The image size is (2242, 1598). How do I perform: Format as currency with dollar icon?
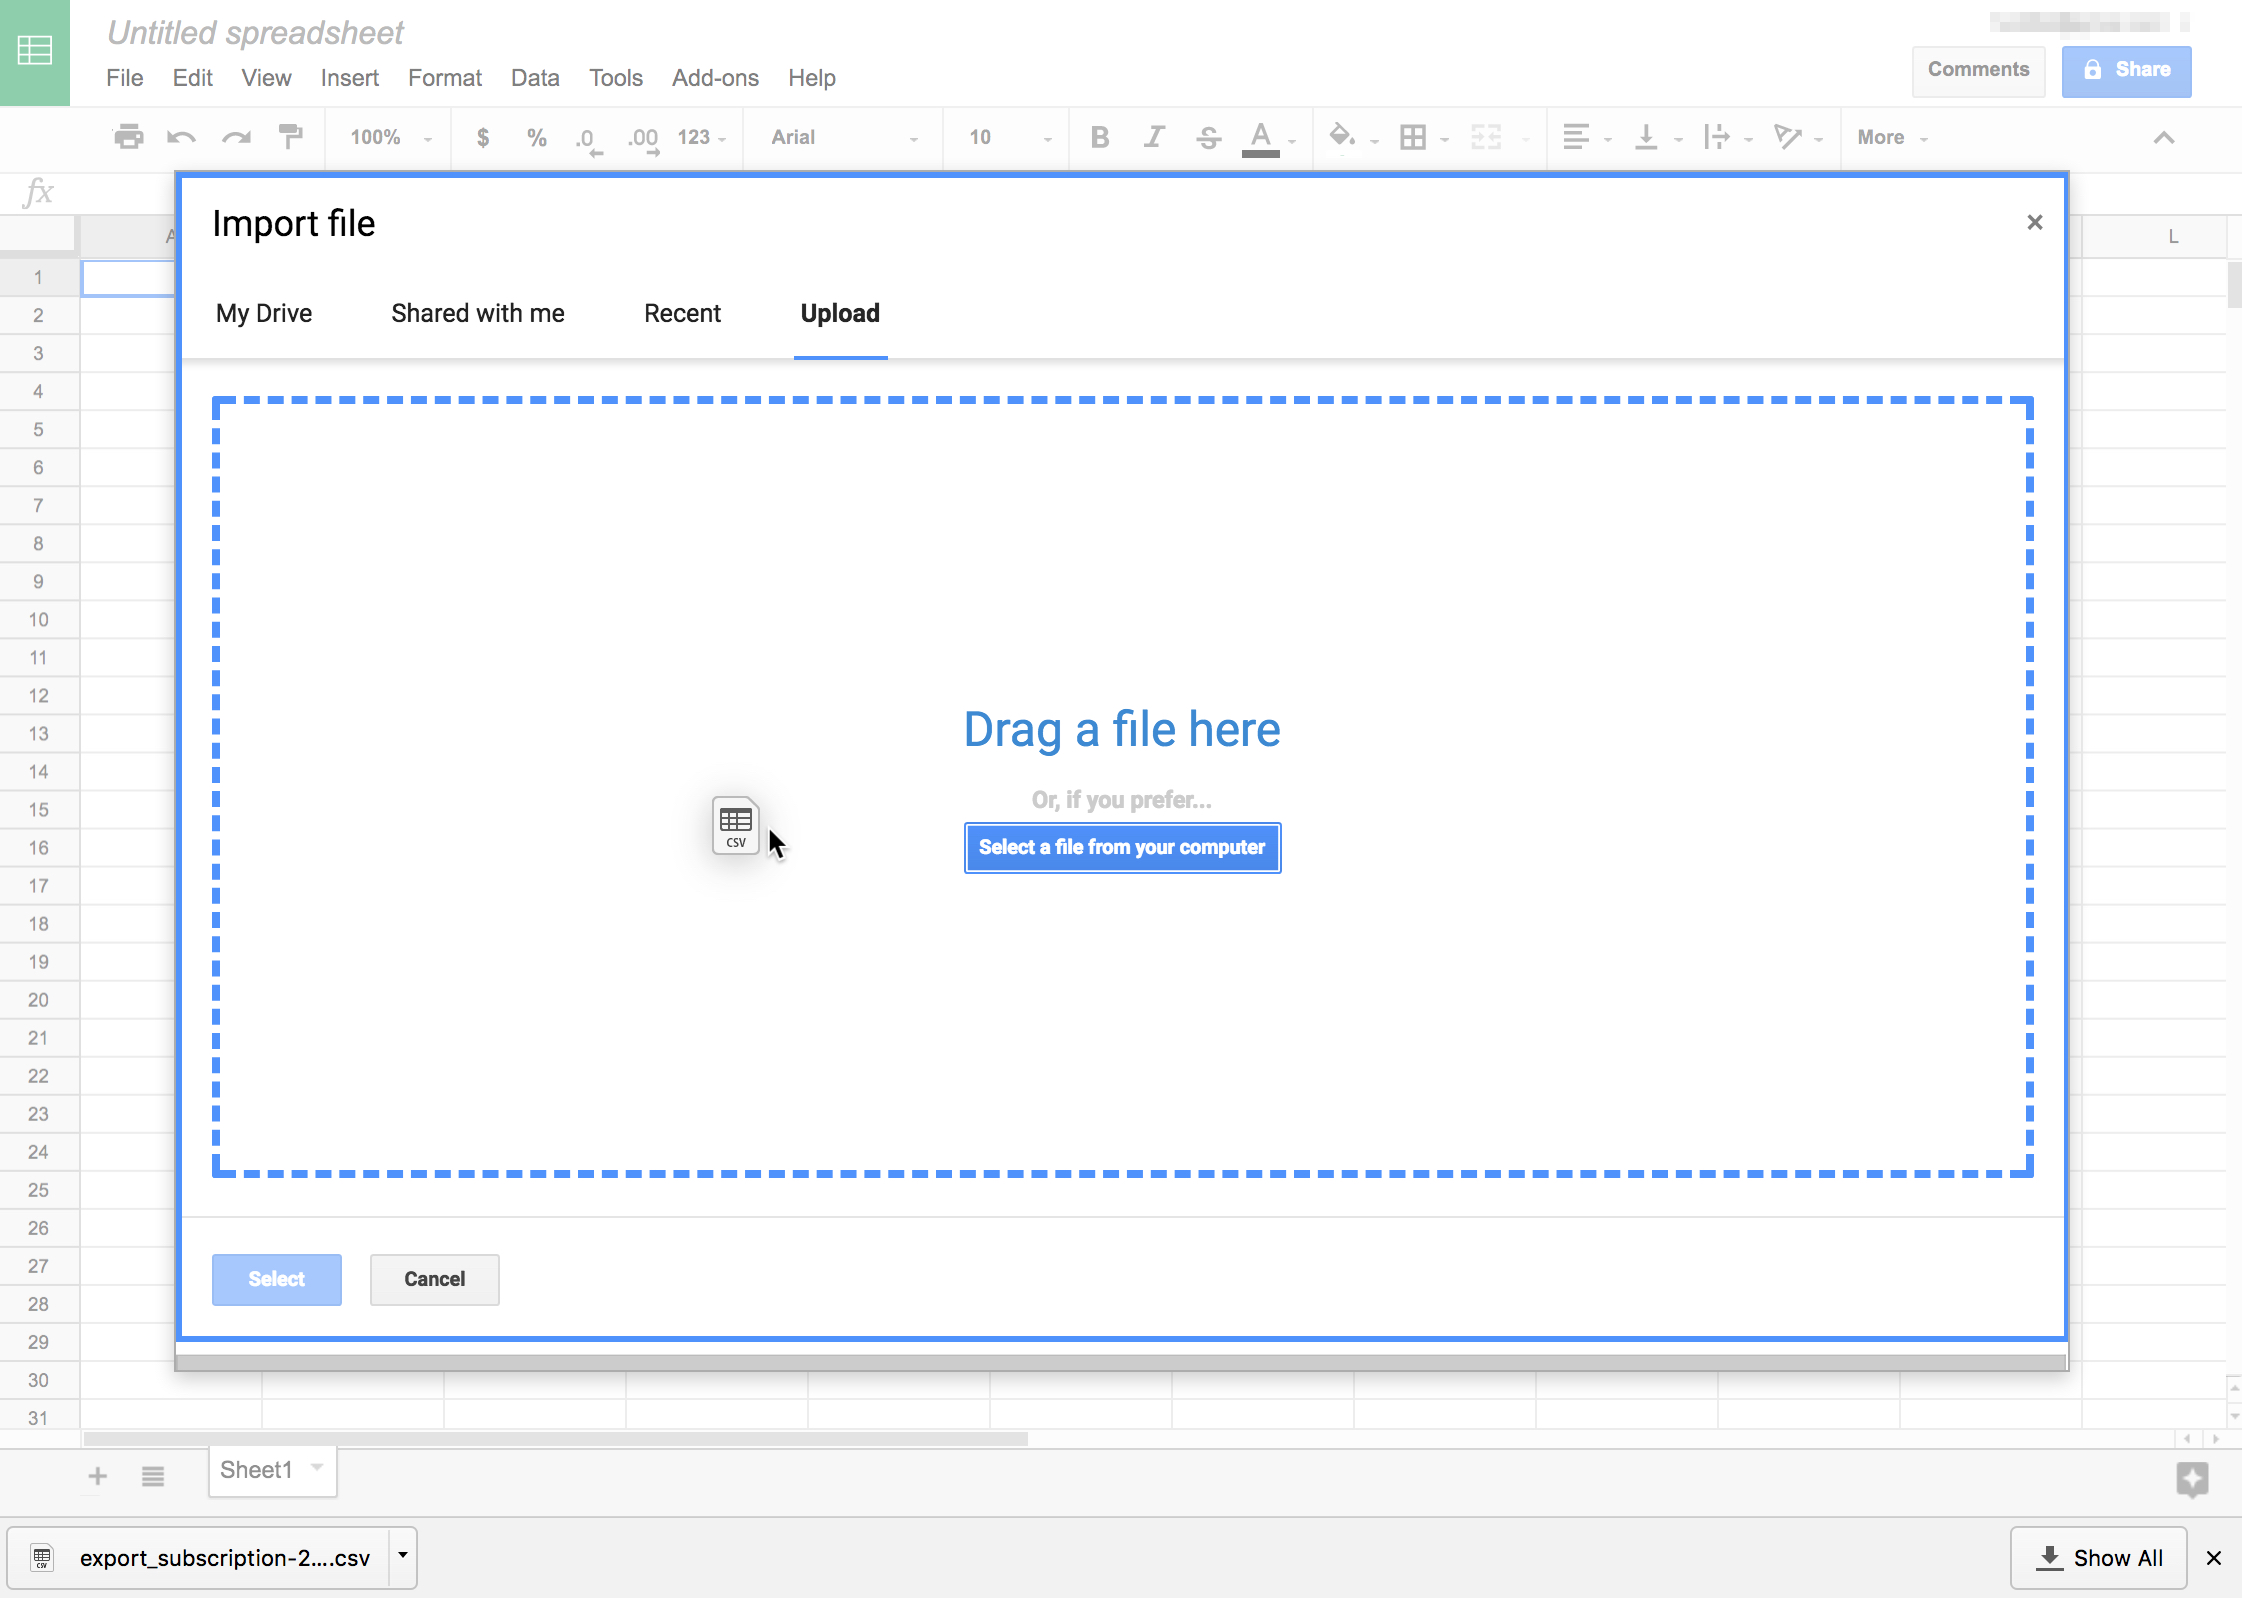(483, 137)
